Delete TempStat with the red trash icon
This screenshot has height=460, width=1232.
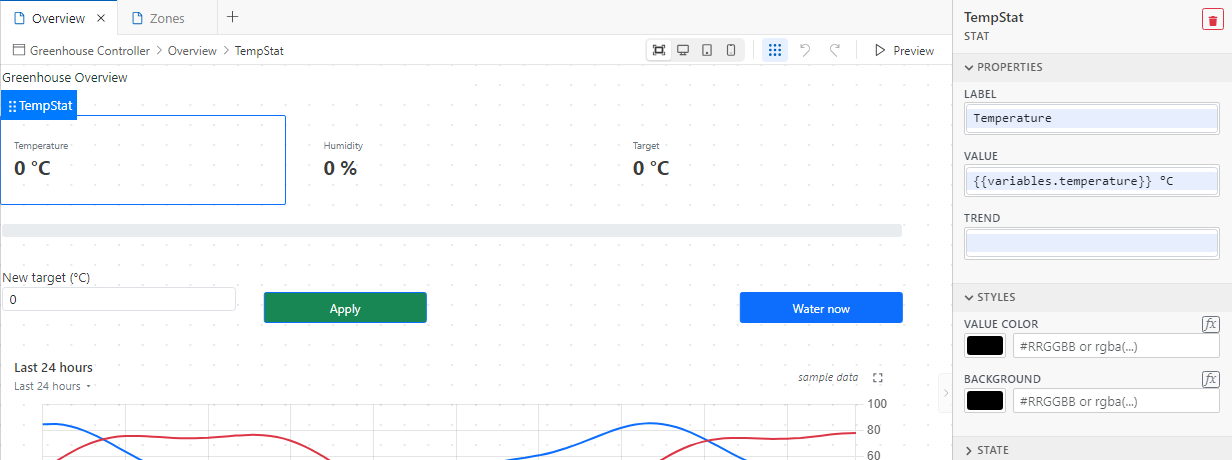click(x=1212, y=21)
